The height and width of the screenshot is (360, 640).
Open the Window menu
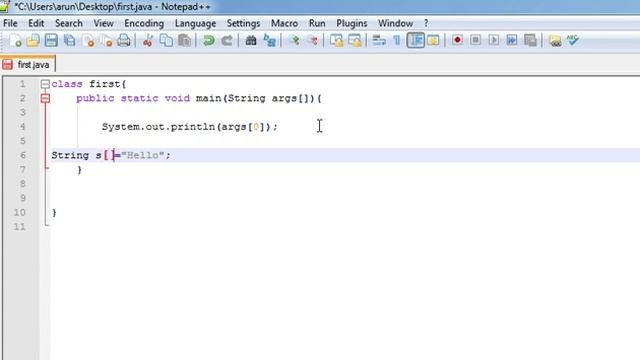(396, 23)
